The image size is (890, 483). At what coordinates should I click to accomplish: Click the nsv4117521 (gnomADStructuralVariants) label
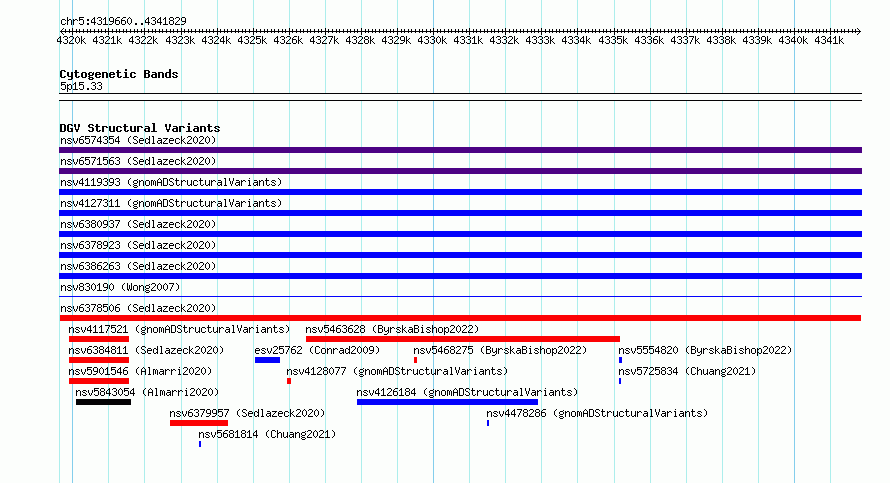179,329
